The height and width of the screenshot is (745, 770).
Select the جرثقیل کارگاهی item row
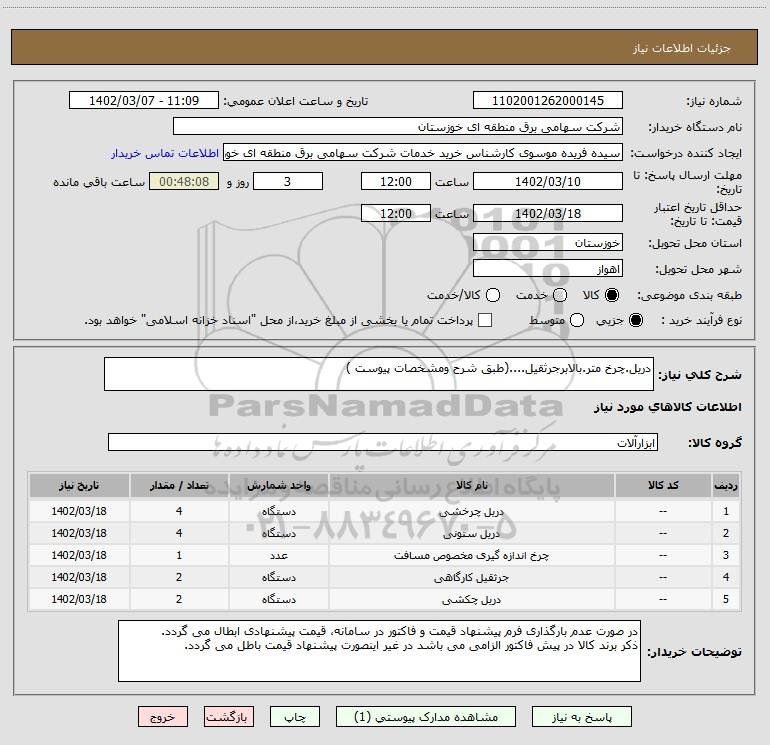coord(385,578)
